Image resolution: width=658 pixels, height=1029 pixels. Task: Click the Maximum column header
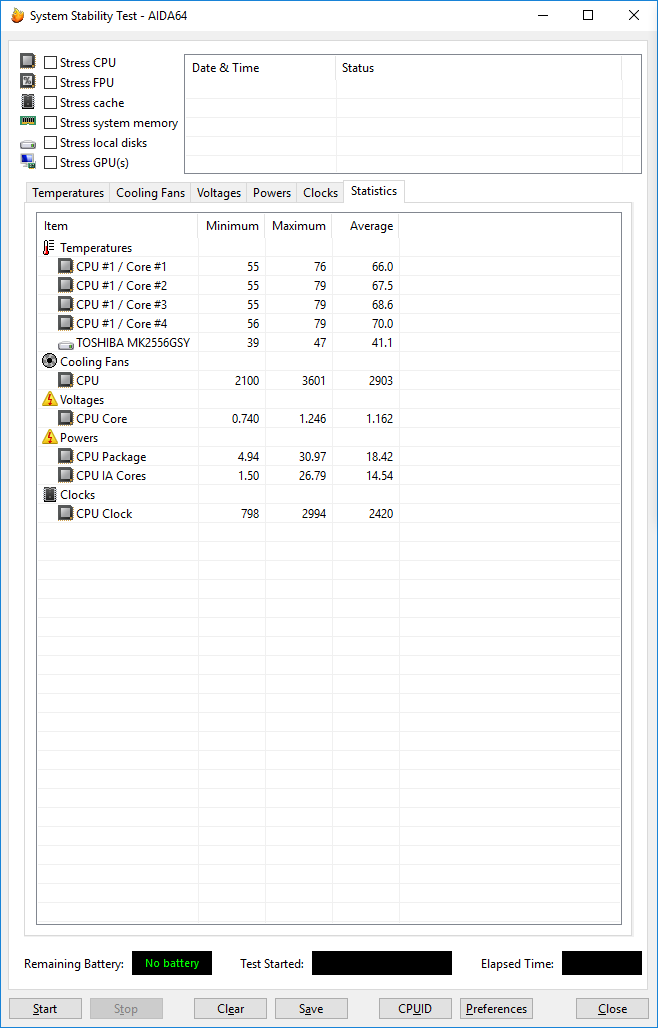pos(298,226)
